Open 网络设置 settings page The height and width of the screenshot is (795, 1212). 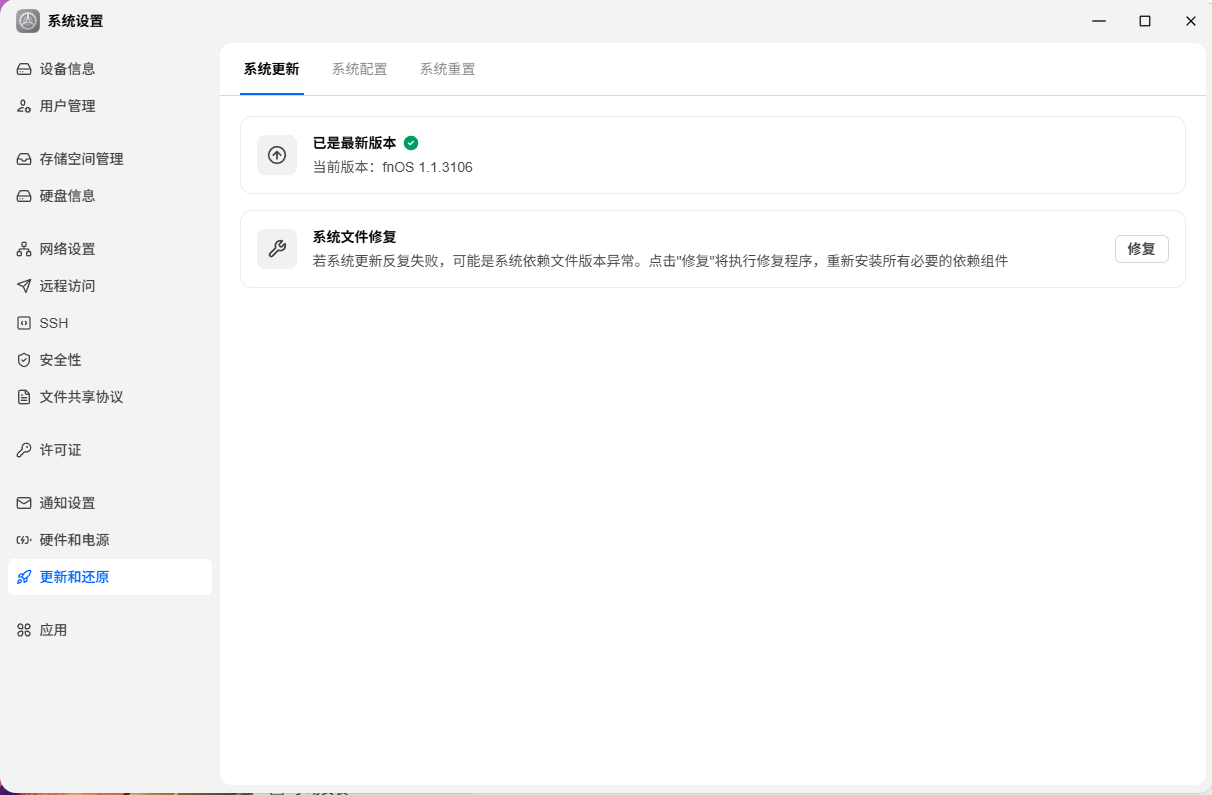(110, 249)
